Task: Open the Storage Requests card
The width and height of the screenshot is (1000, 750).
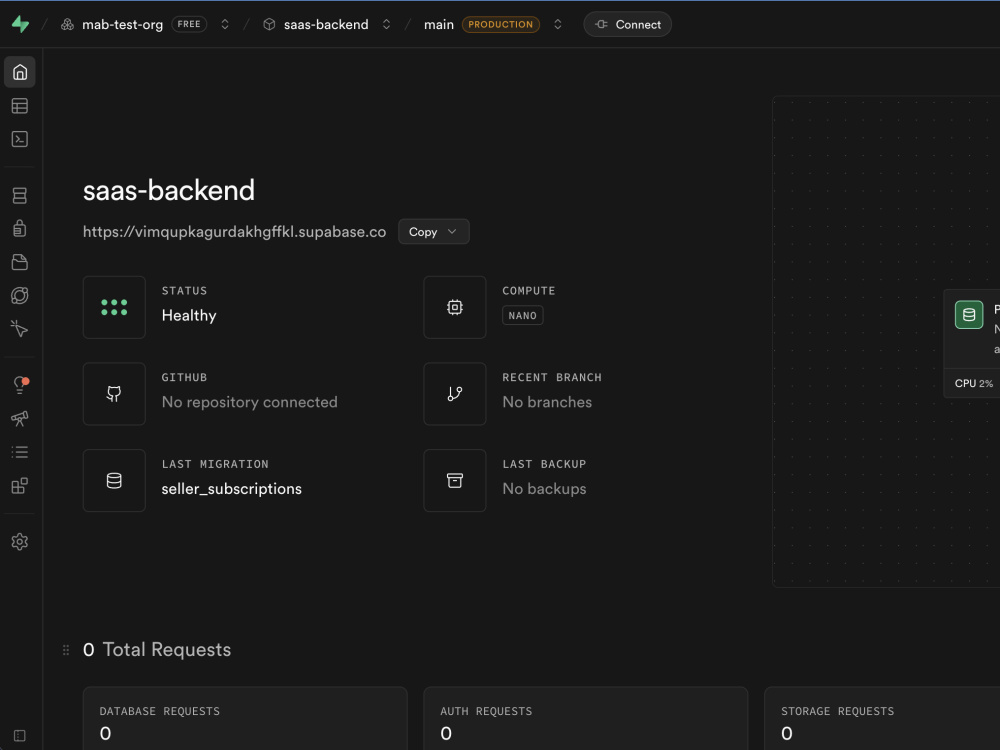Action: pyautogui.click(x=882, y=719)
